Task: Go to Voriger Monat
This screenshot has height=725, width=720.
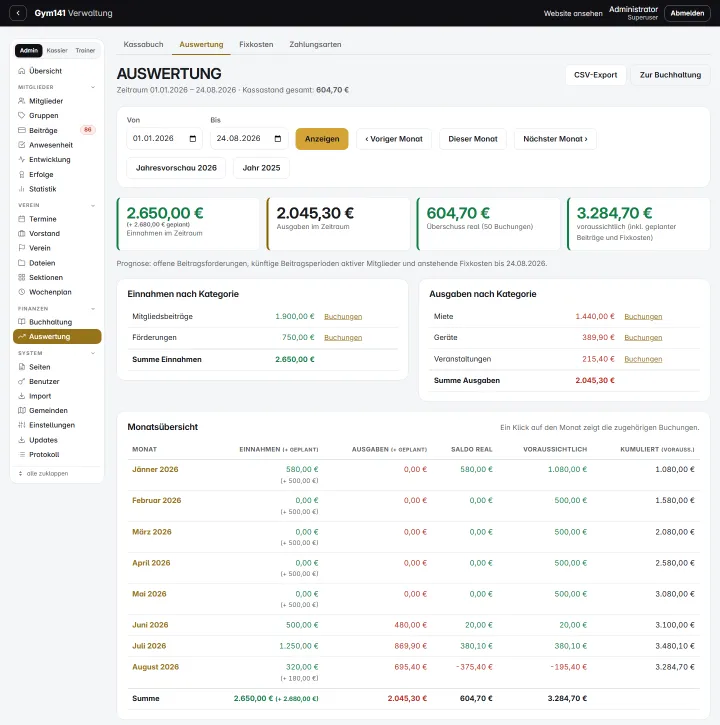Action: pos(394,139)
